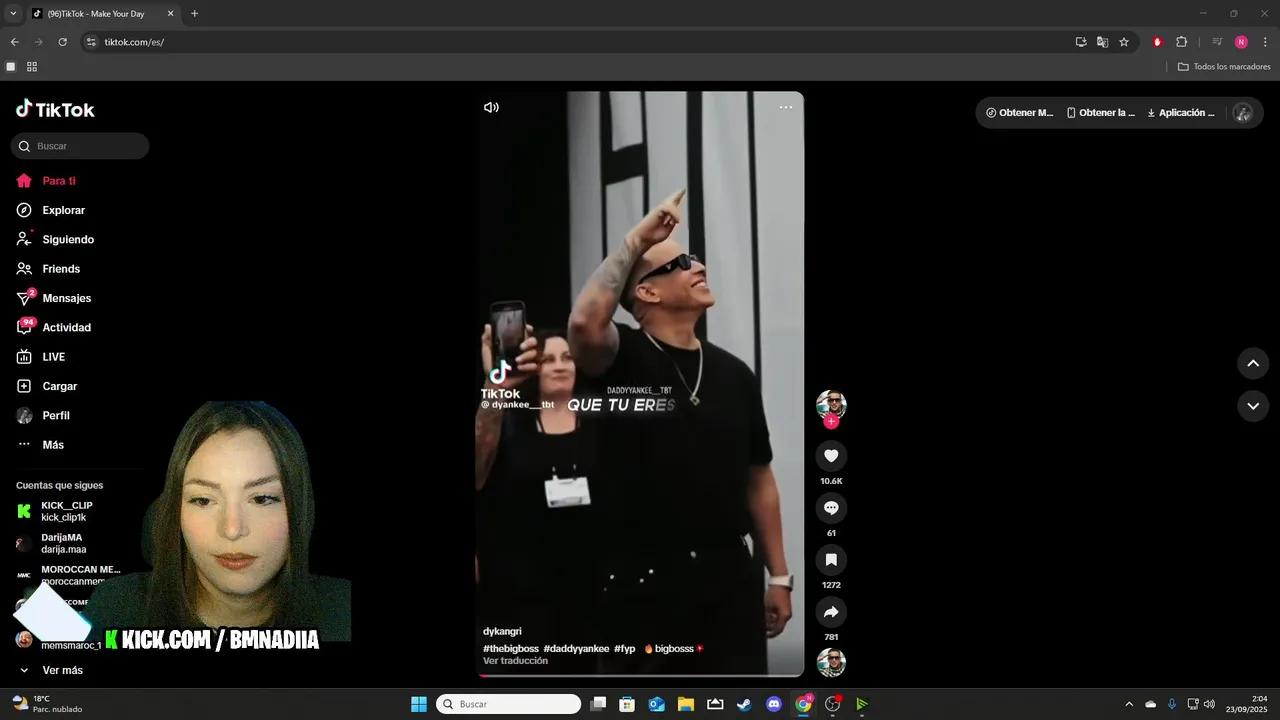Open the install app icon in address bar
This screenshot has height=720, width=1280.
1081,42
